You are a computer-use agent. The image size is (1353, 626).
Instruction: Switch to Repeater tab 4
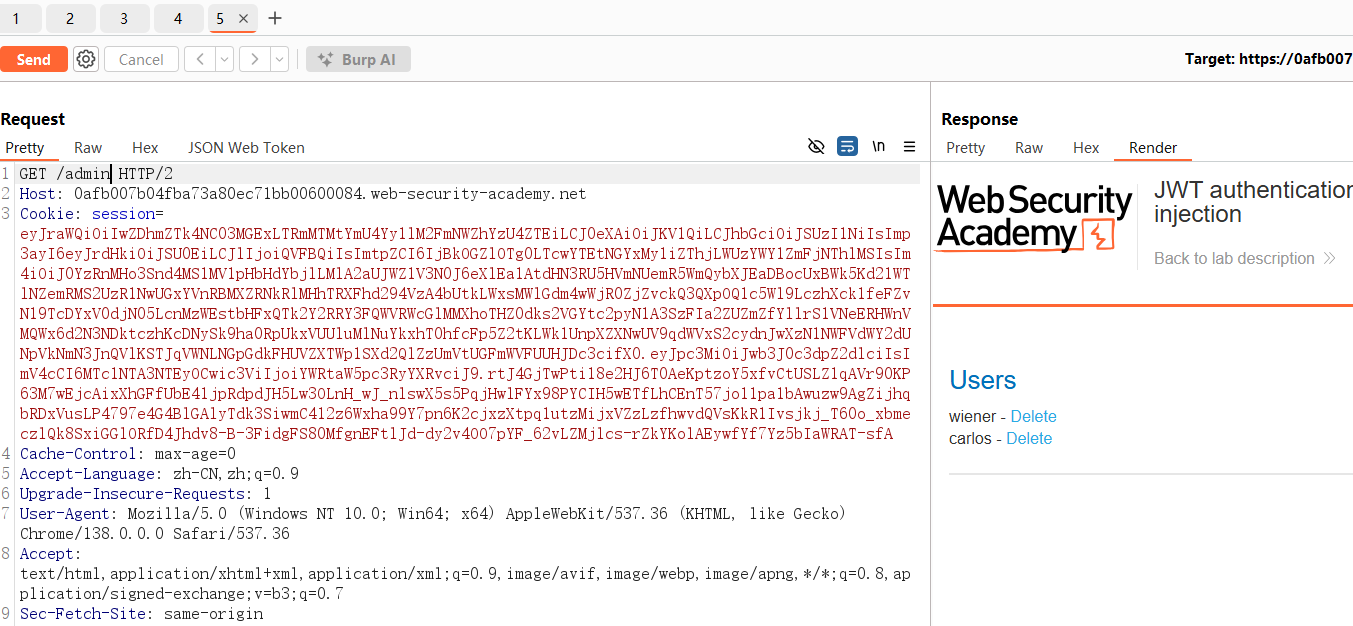click(178, 19)
